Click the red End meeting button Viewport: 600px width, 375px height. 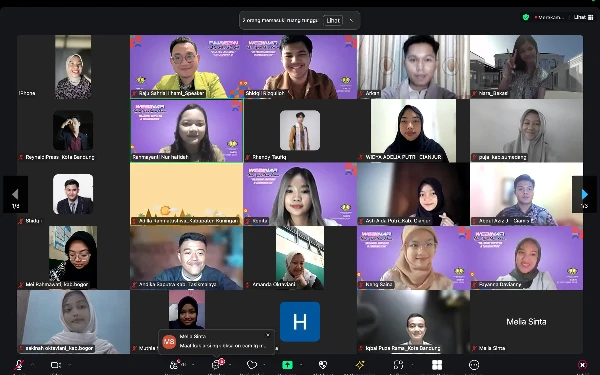point(582,365)
